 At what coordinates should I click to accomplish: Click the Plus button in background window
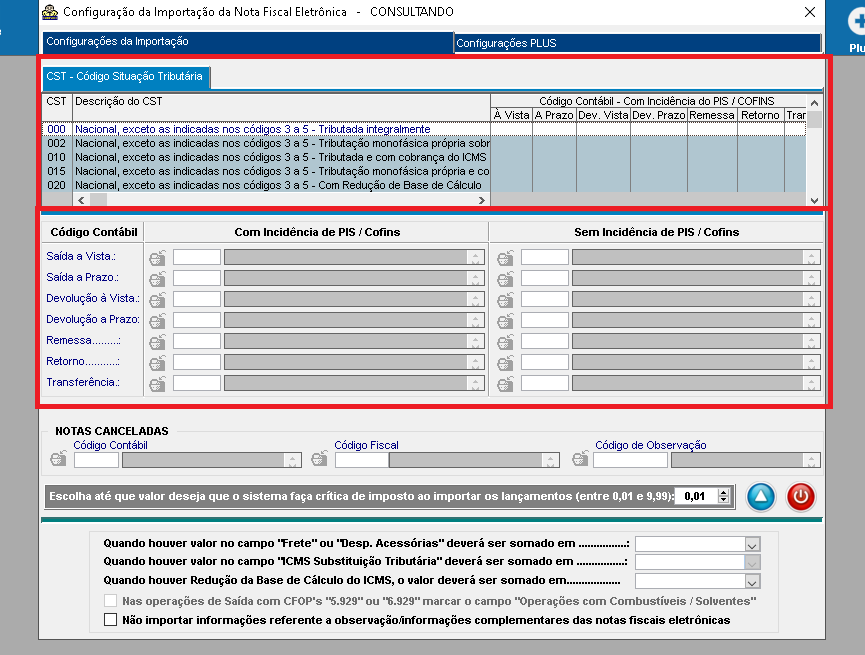pyautogui.click(x=856, y=30)
